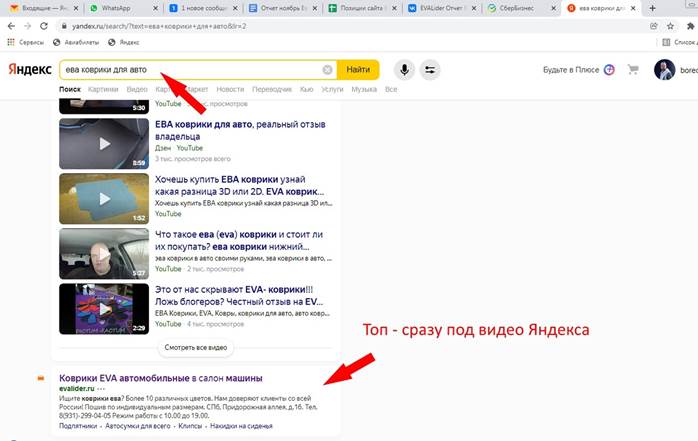Open video 'Это от нас скрывают EVA- коврики'

point(239,296)
